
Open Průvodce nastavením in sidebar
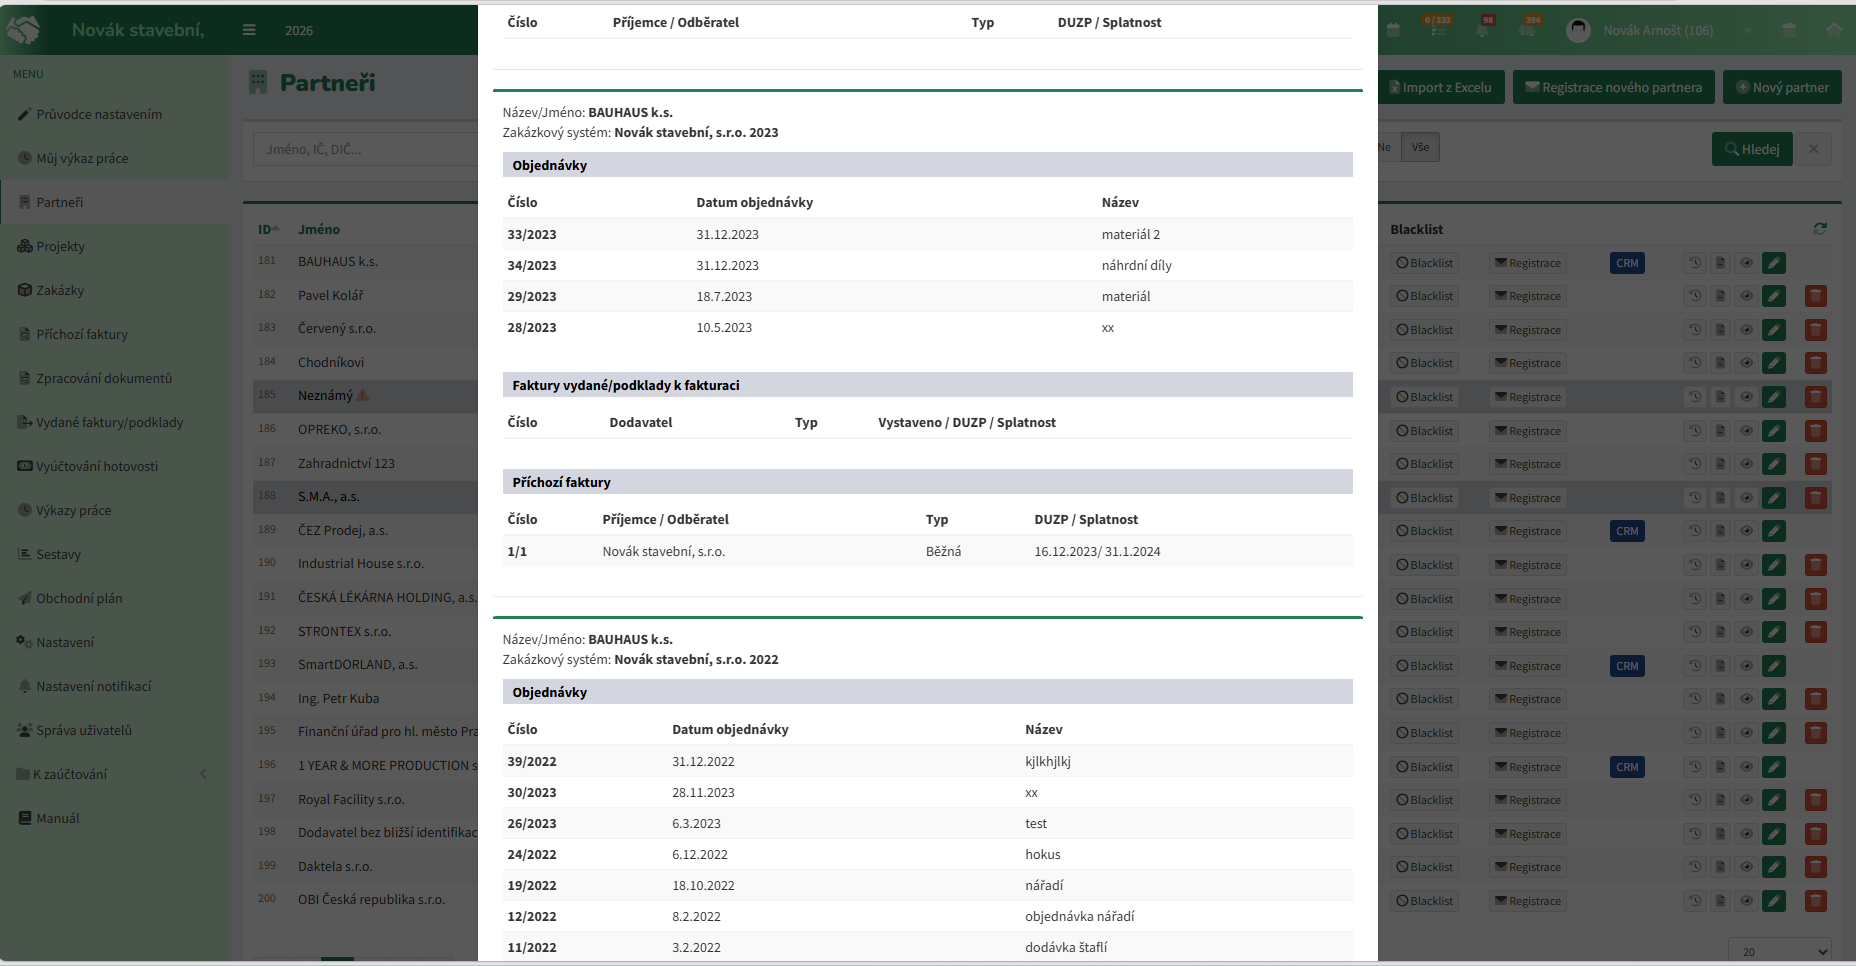coord(99,114)
